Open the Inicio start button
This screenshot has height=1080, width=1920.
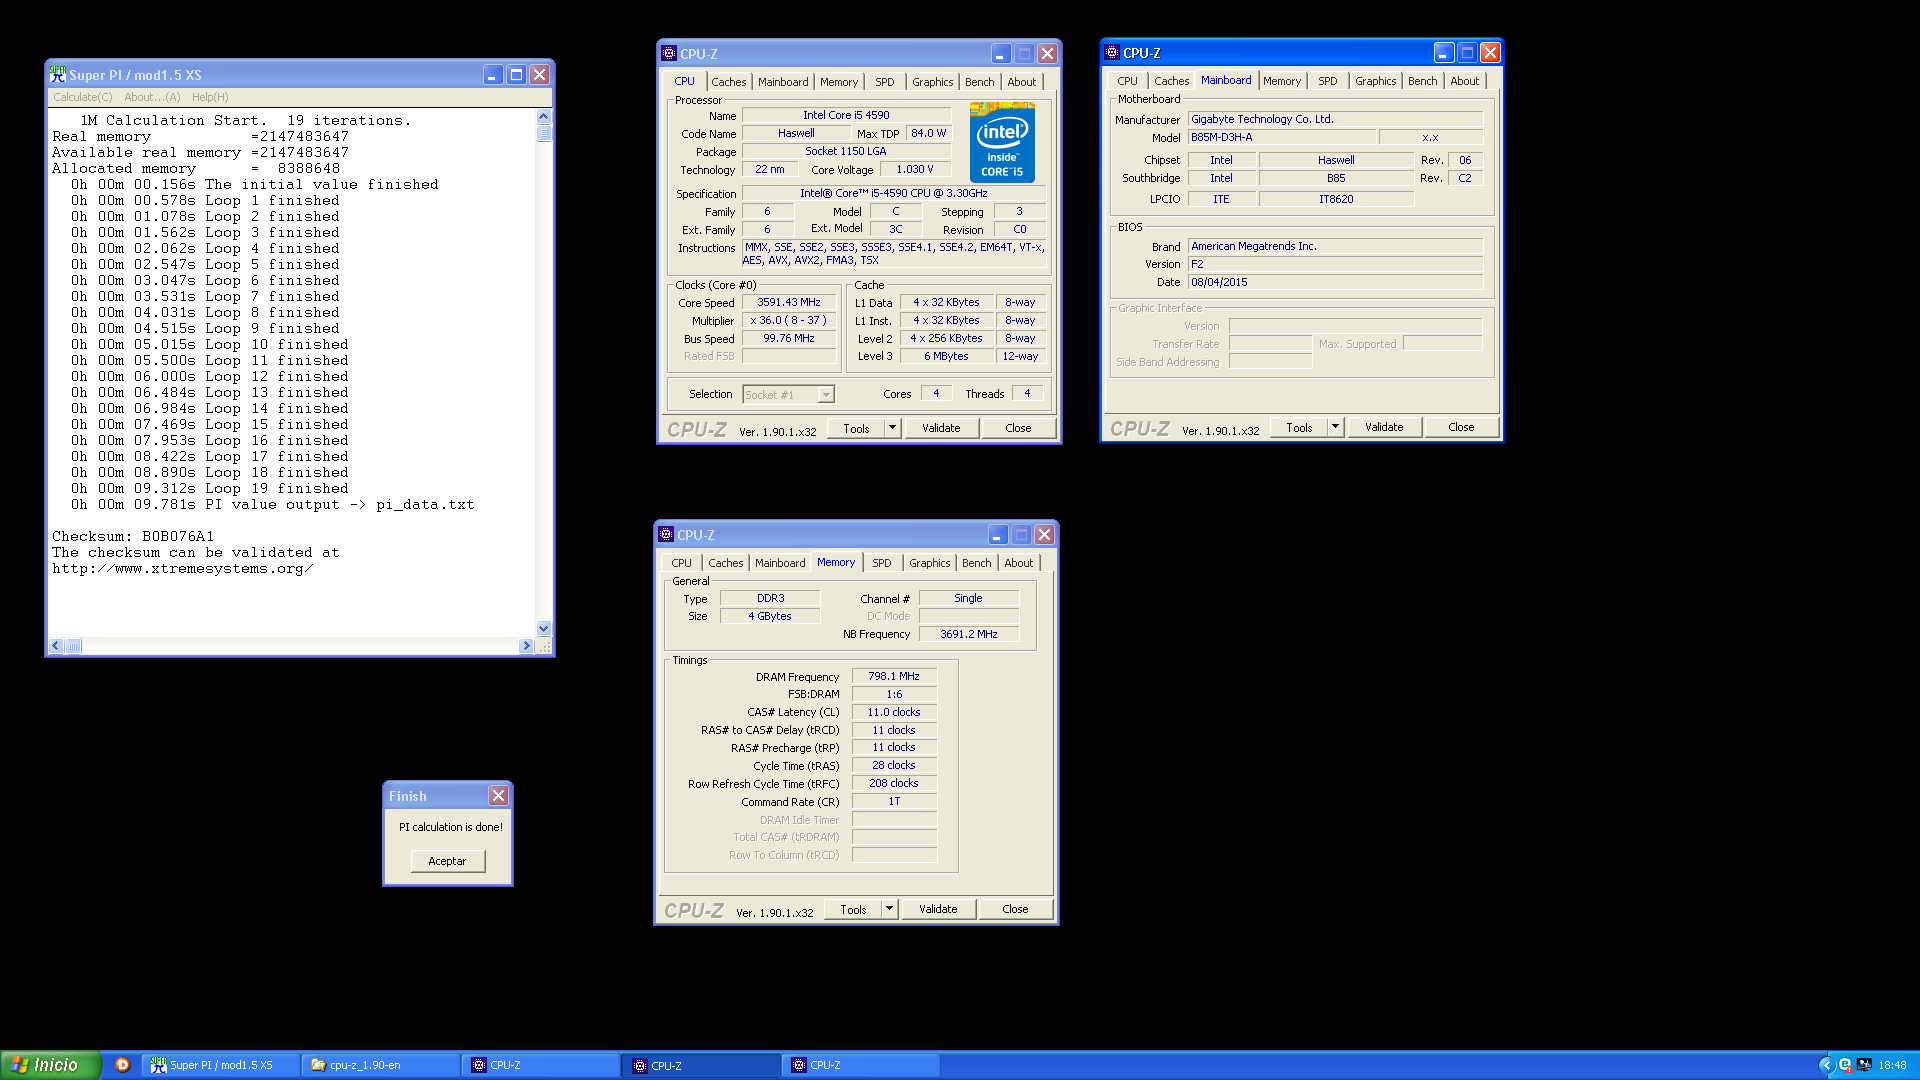(x=50, y=1065)
